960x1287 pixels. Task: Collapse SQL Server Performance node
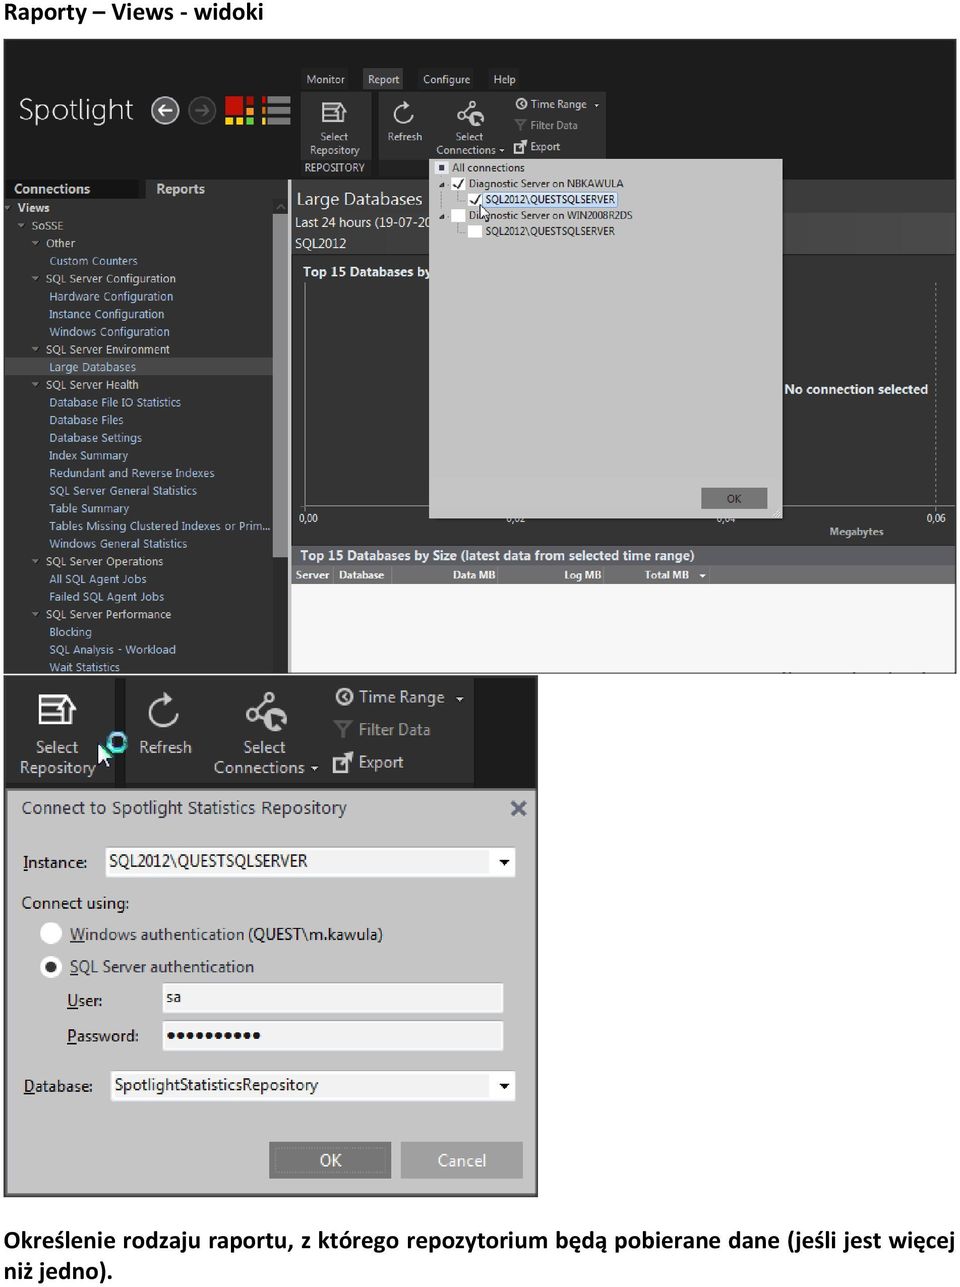point(36,615)
